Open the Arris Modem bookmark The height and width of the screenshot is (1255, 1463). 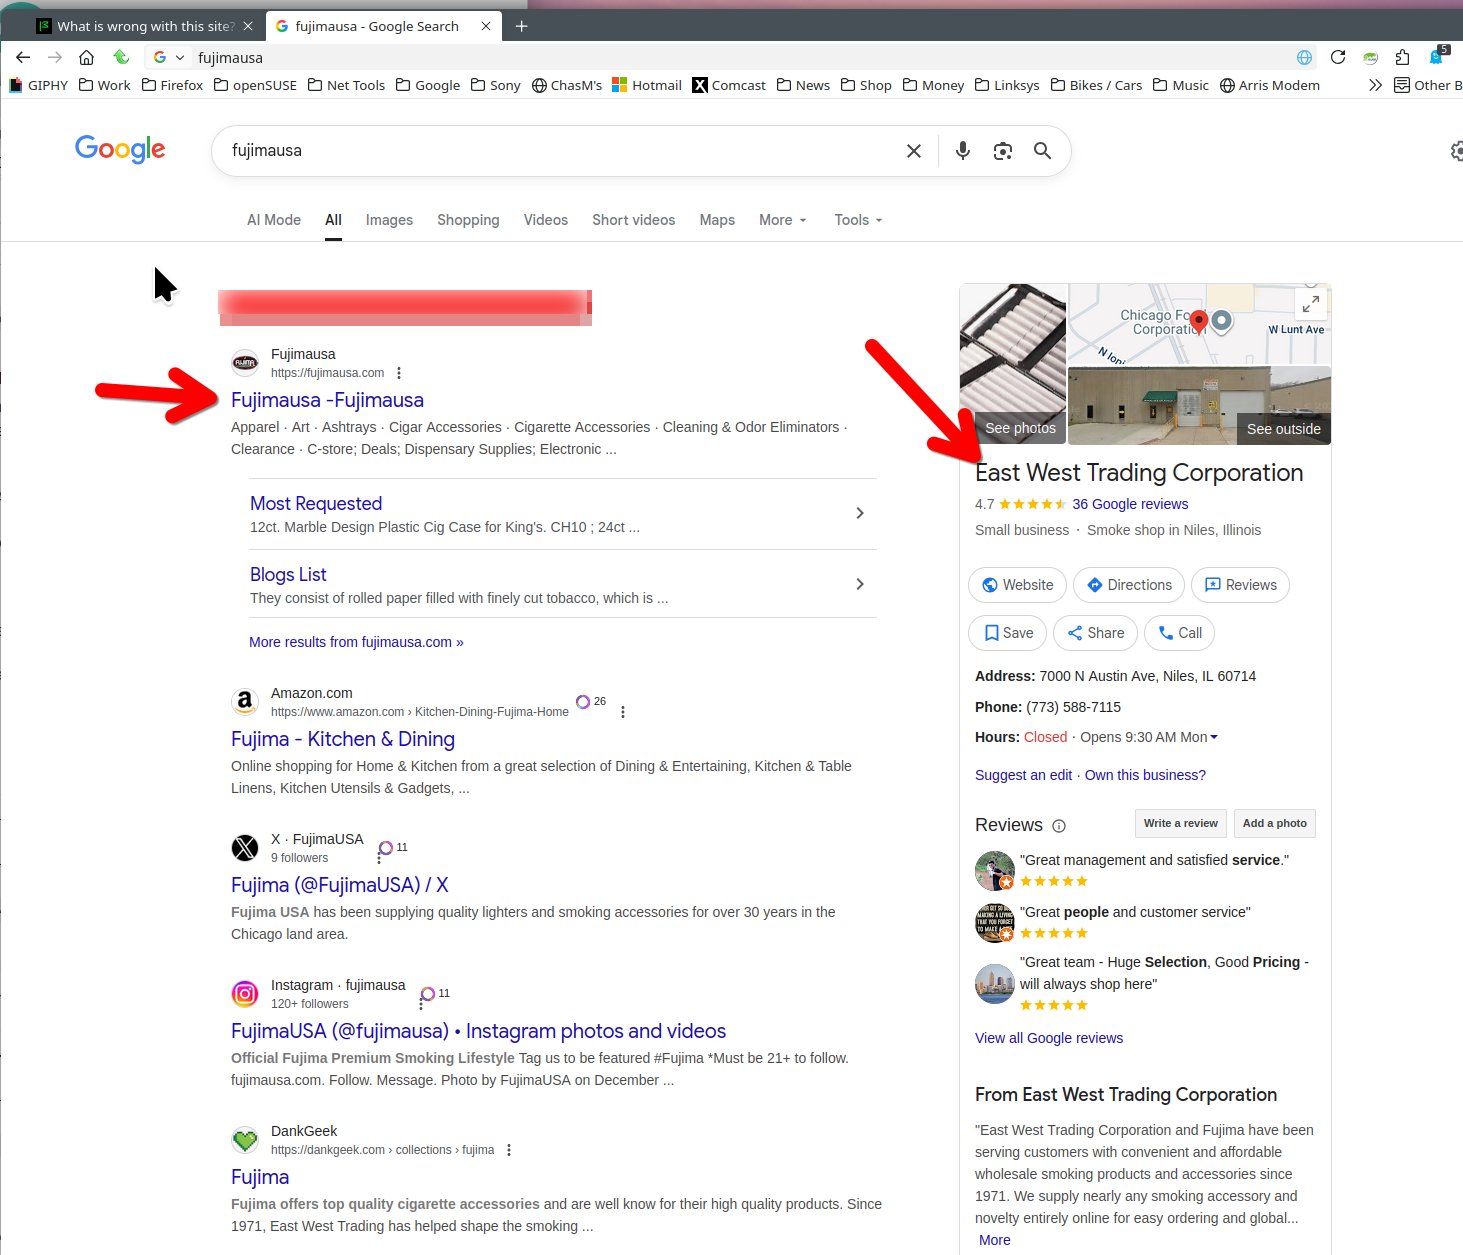point(1270,85)
